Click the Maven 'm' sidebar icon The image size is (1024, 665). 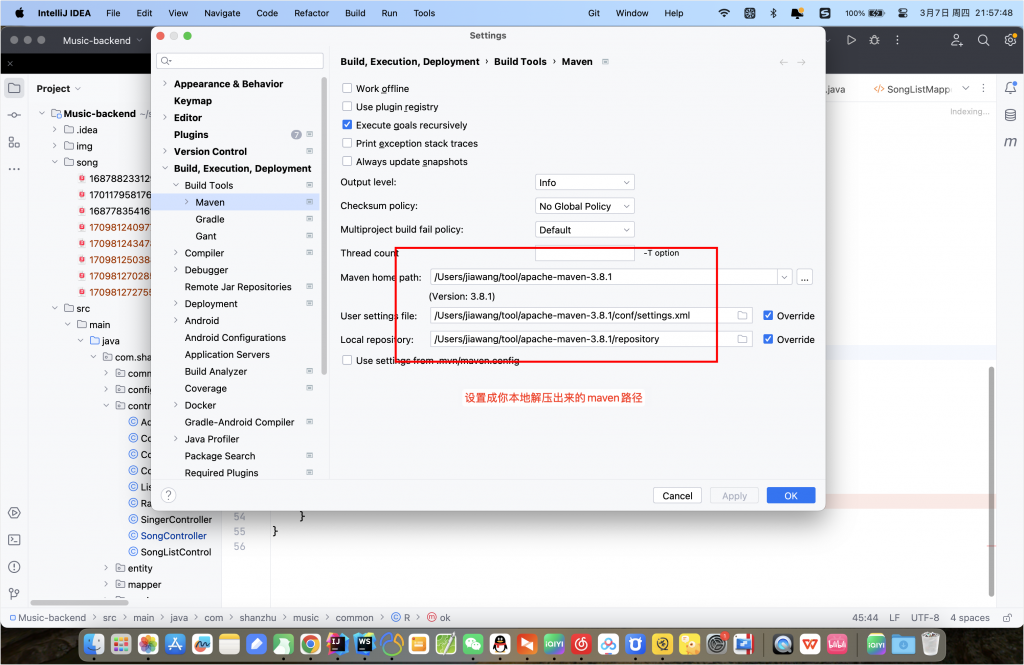(x=1011, y=142)
